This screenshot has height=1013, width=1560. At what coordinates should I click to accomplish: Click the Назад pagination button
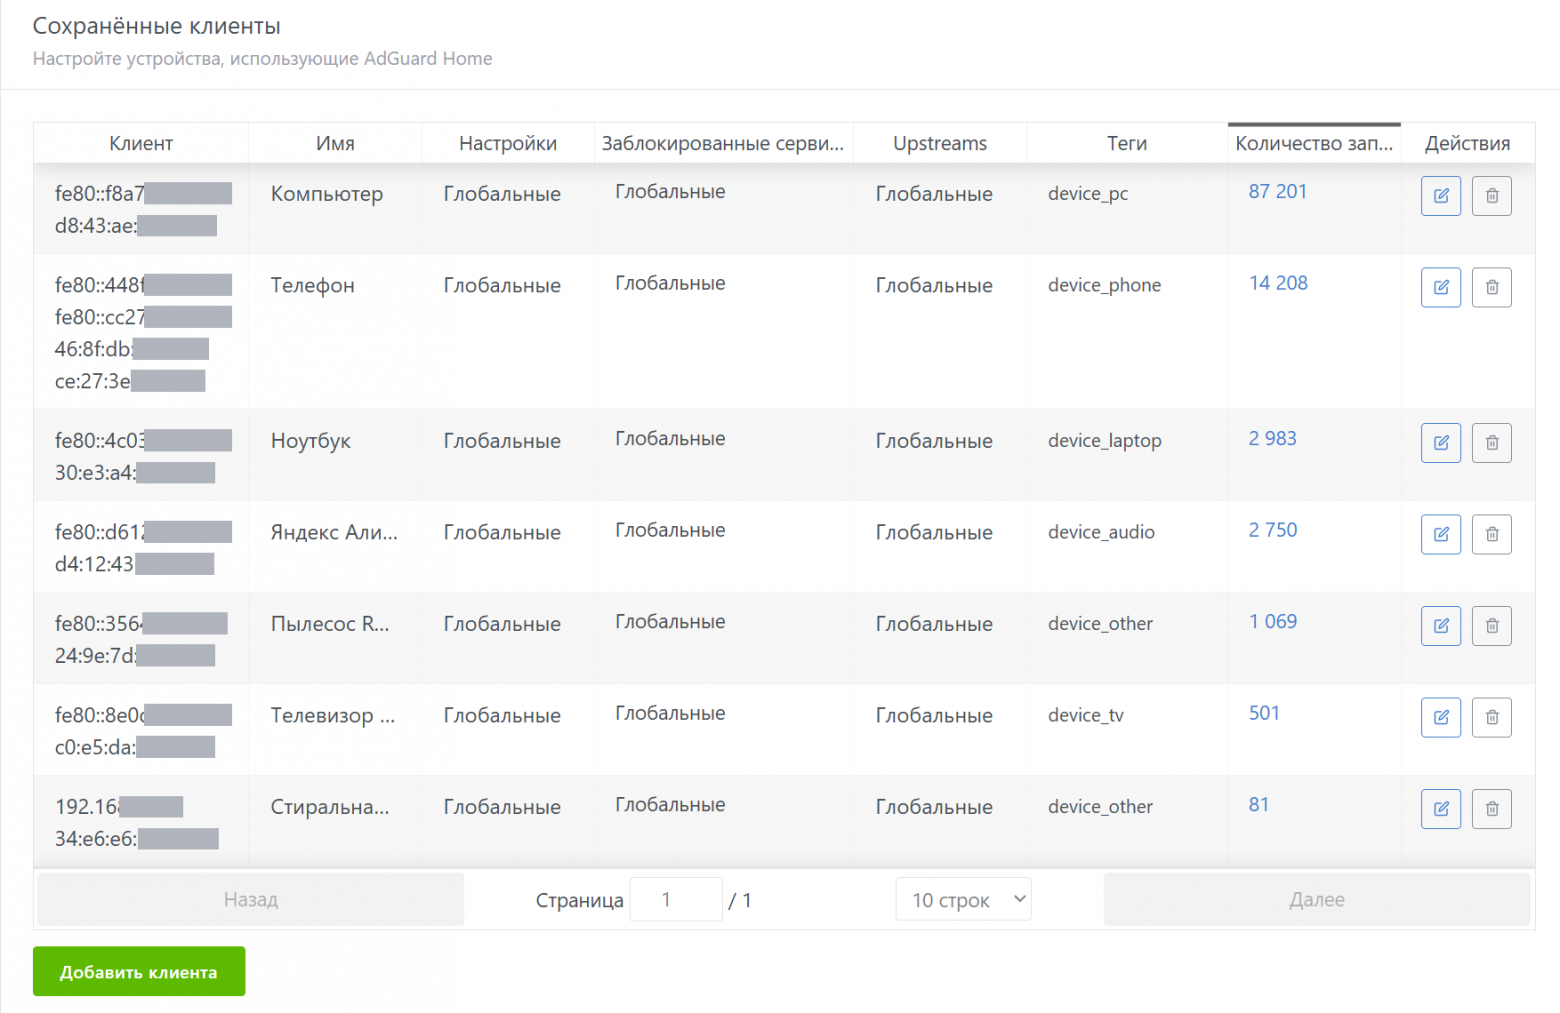251,899
